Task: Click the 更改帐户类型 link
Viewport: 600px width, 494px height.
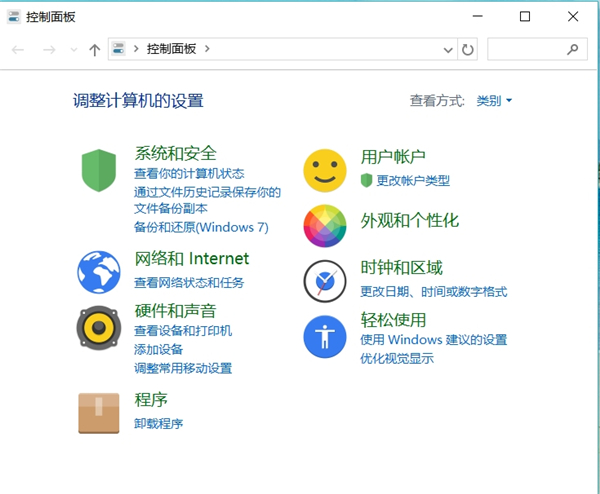Action: coord(413,180)
